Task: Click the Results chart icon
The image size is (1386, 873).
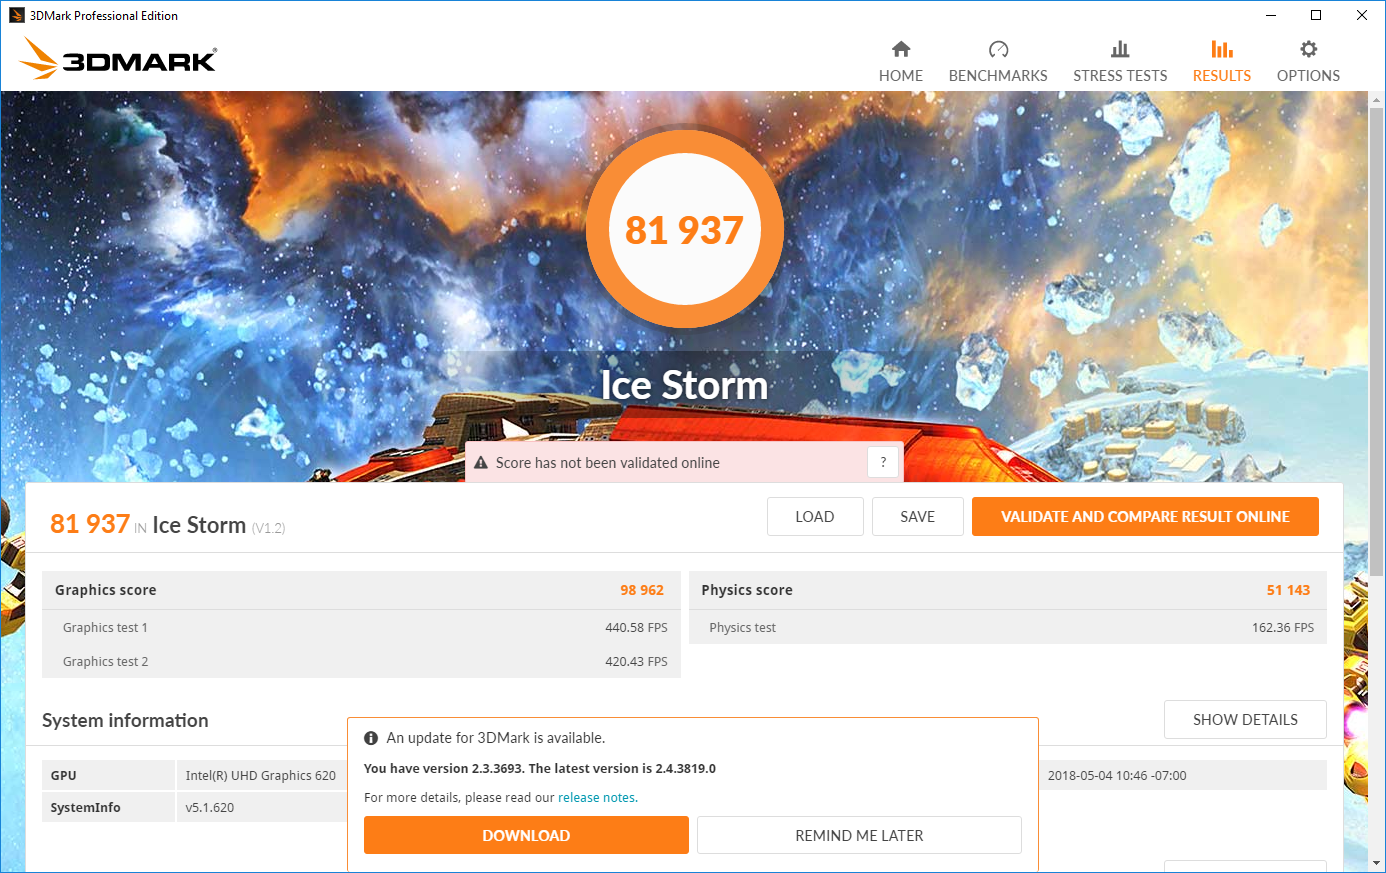Action: tap(1222, 49)
